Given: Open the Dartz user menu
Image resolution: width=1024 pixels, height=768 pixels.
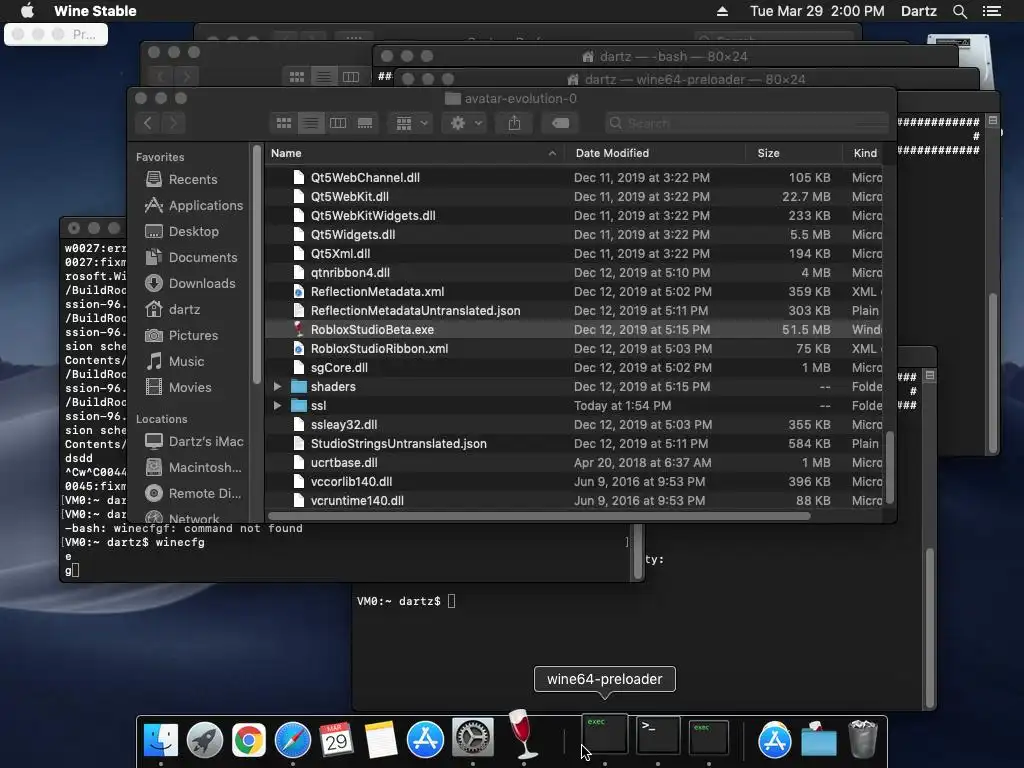Looking at the screenshot, I should (918, 10).
